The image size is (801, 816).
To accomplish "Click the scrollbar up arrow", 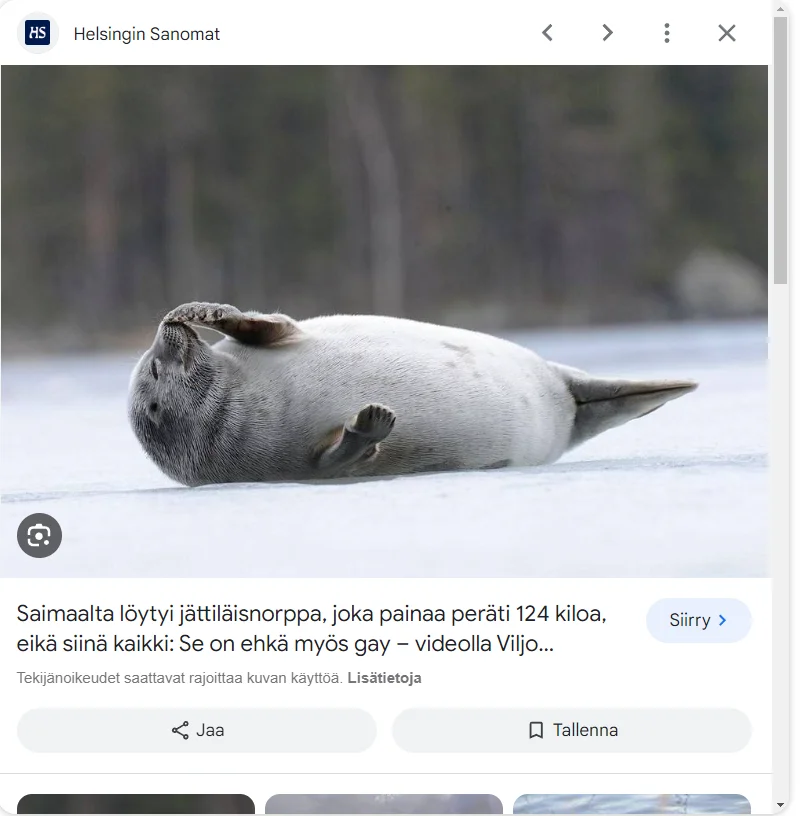I will point(781,8).
